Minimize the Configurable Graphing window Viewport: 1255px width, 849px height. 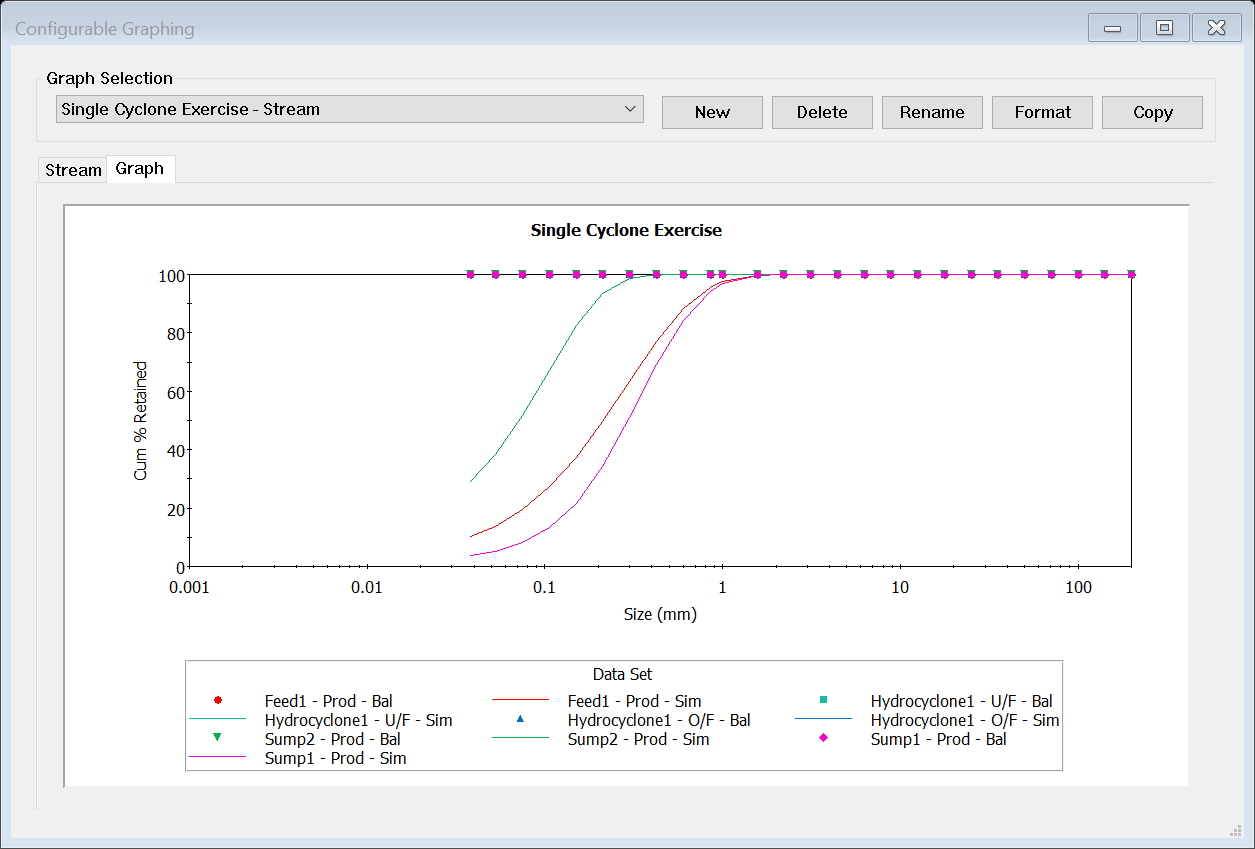(1112, 28)
